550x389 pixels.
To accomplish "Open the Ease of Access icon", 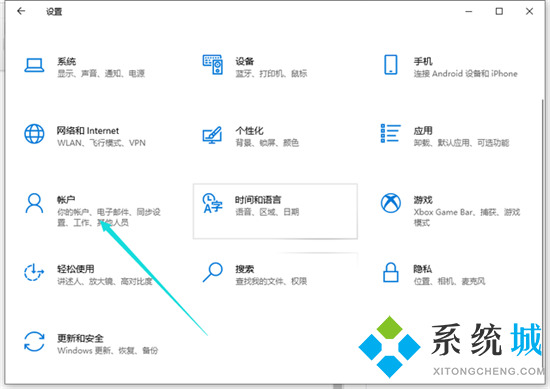I will (x=34, y=272).
